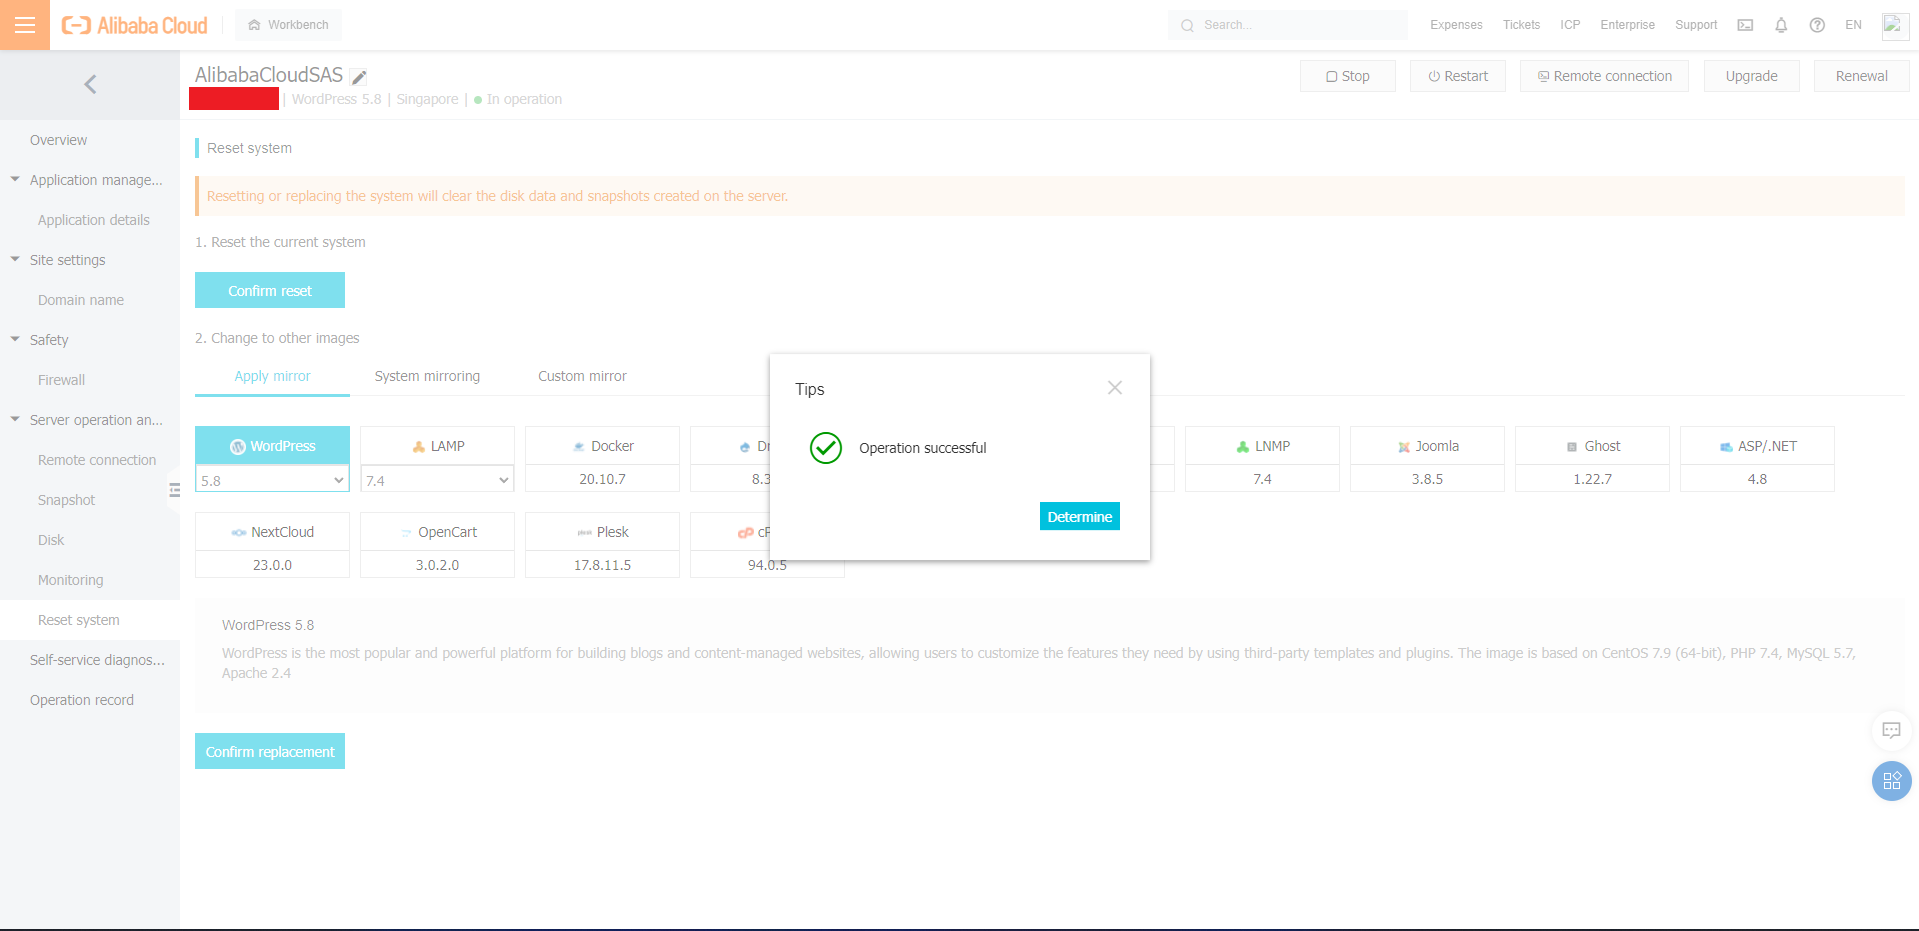Click the Determine button in the dialog
The width and height of the screenshot is (1919, 931).
pyautogui.click(x=1080, y=516)
